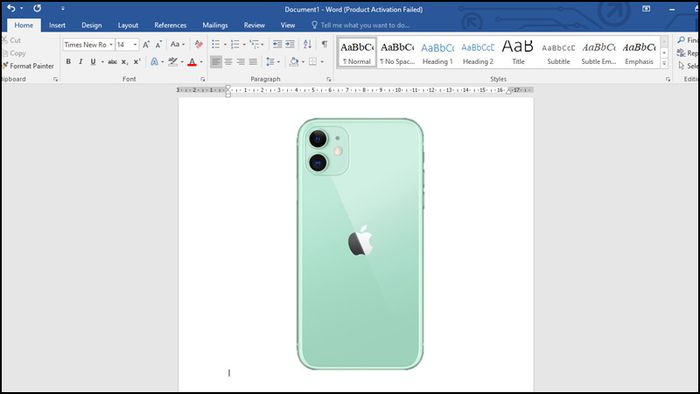Click the Format Painter button
Image resolution: width=700 pixels, height=394 pixels.
(28, 66)
